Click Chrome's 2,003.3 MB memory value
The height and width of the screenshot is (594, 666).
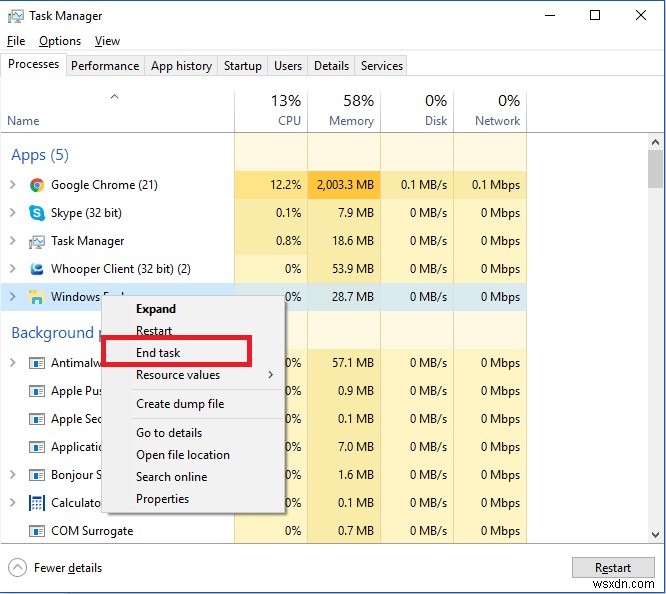[345, 185]
